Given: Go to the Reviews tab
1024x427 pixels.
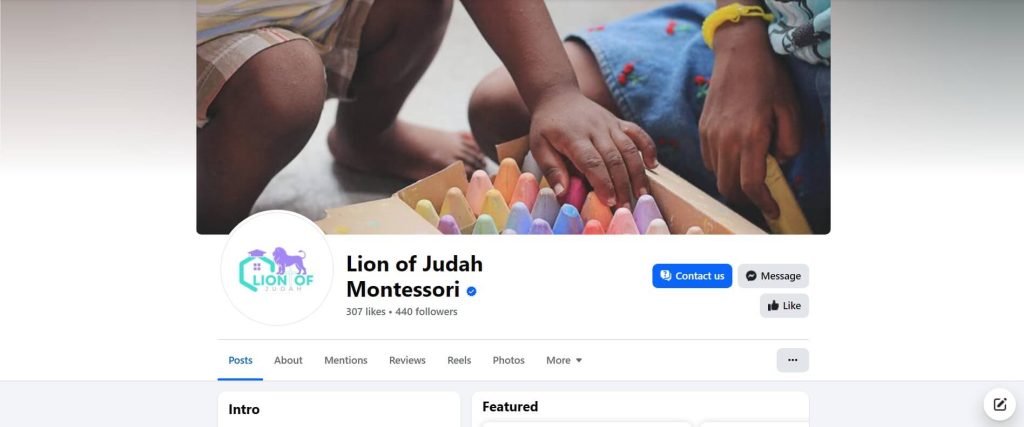Looking at the screenshot, I should click(407, 360).
